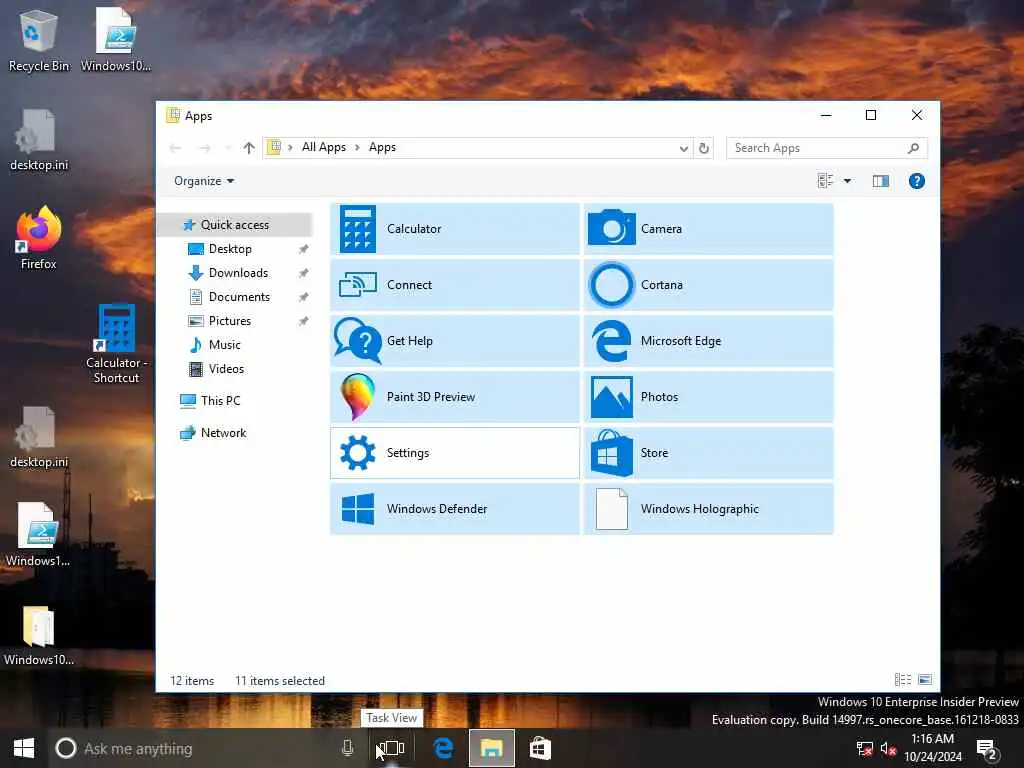Unpin Desktop from Quick access pin icon
Screen dimensions: 1024x768
tap(303, 249)
